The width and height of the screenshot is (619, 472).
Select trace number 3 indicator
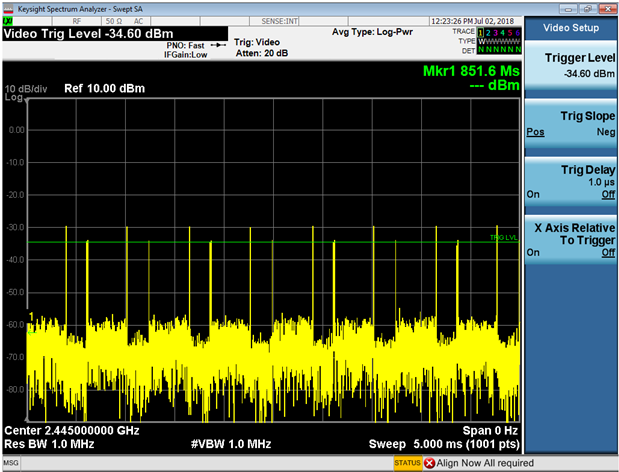point(495,32)
